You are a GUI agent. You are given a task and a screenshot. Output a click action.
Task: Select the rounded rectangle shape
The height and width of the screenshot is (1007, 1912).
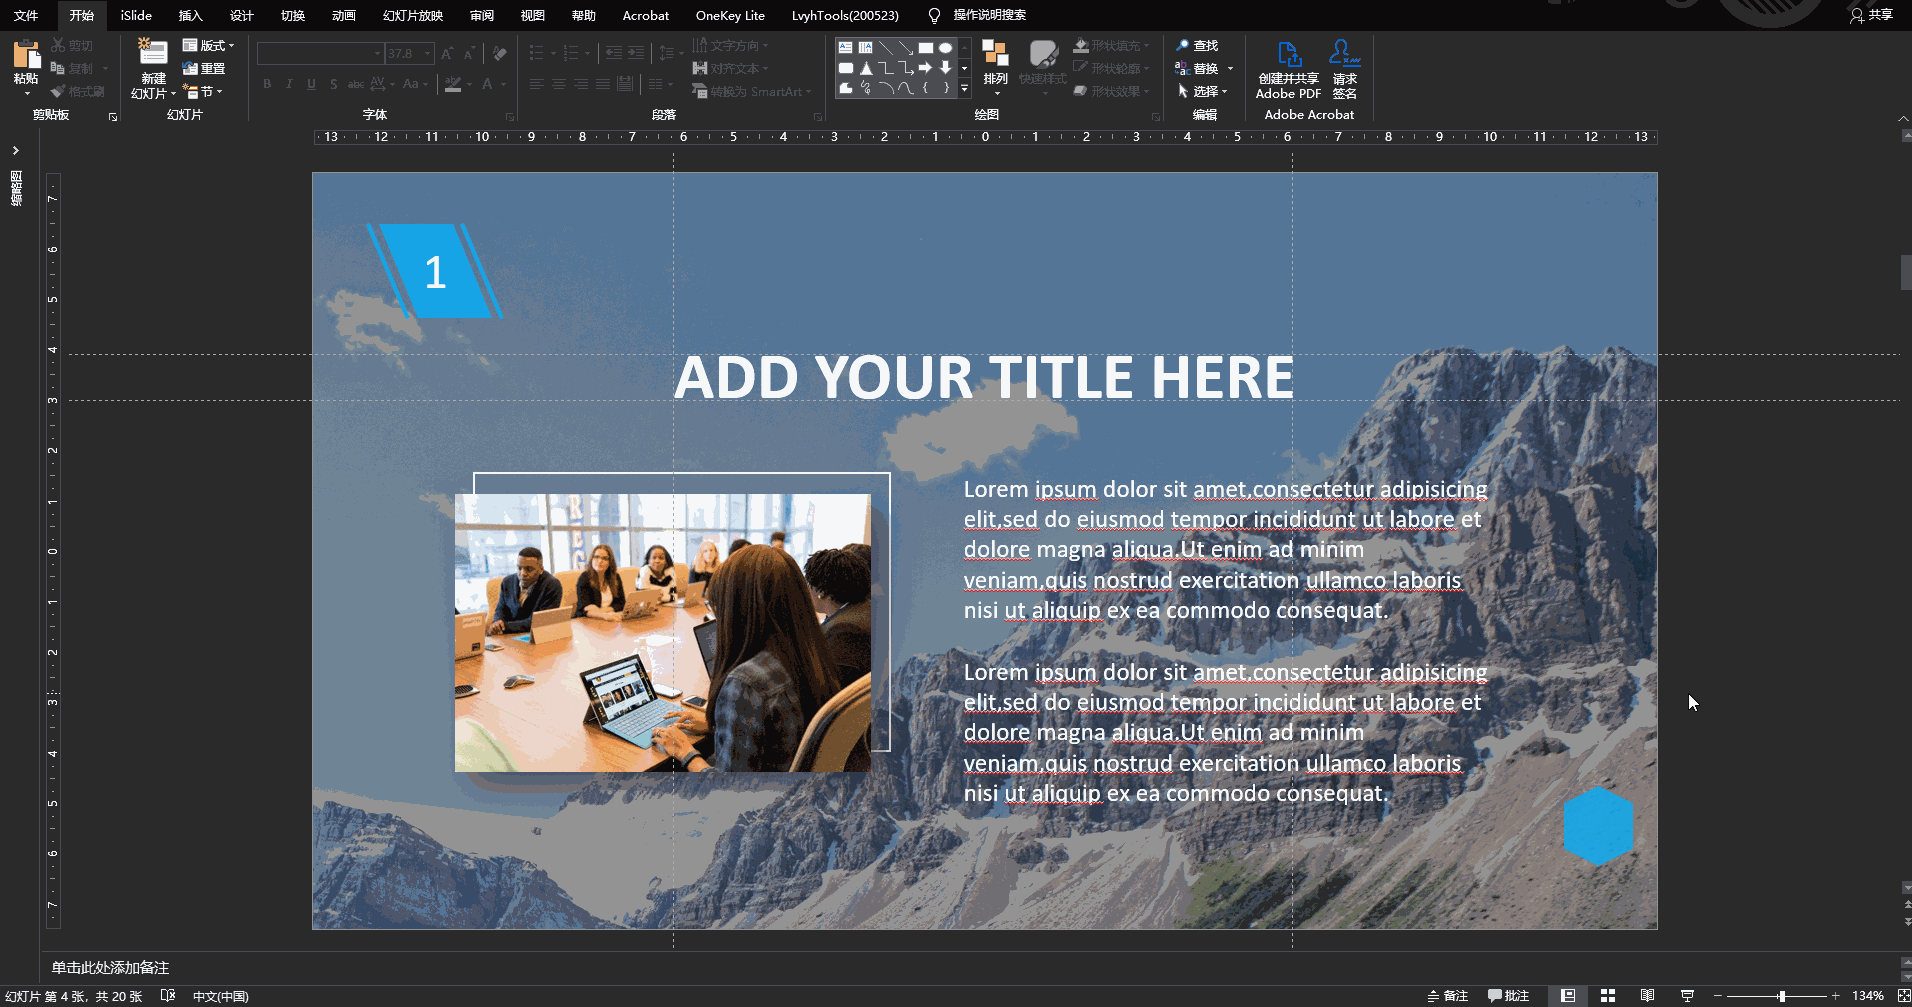pyautogui.click(x=846, y=68)
